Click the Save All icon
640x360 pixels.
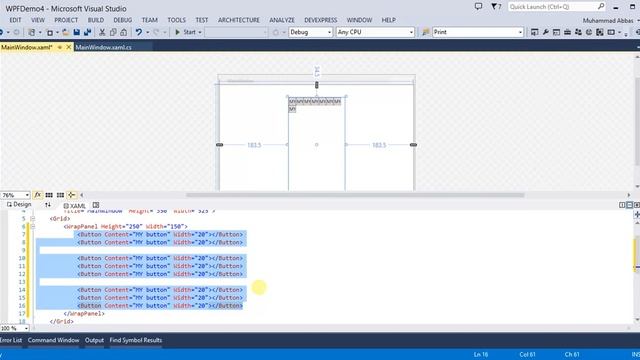(x=87, y=32)
